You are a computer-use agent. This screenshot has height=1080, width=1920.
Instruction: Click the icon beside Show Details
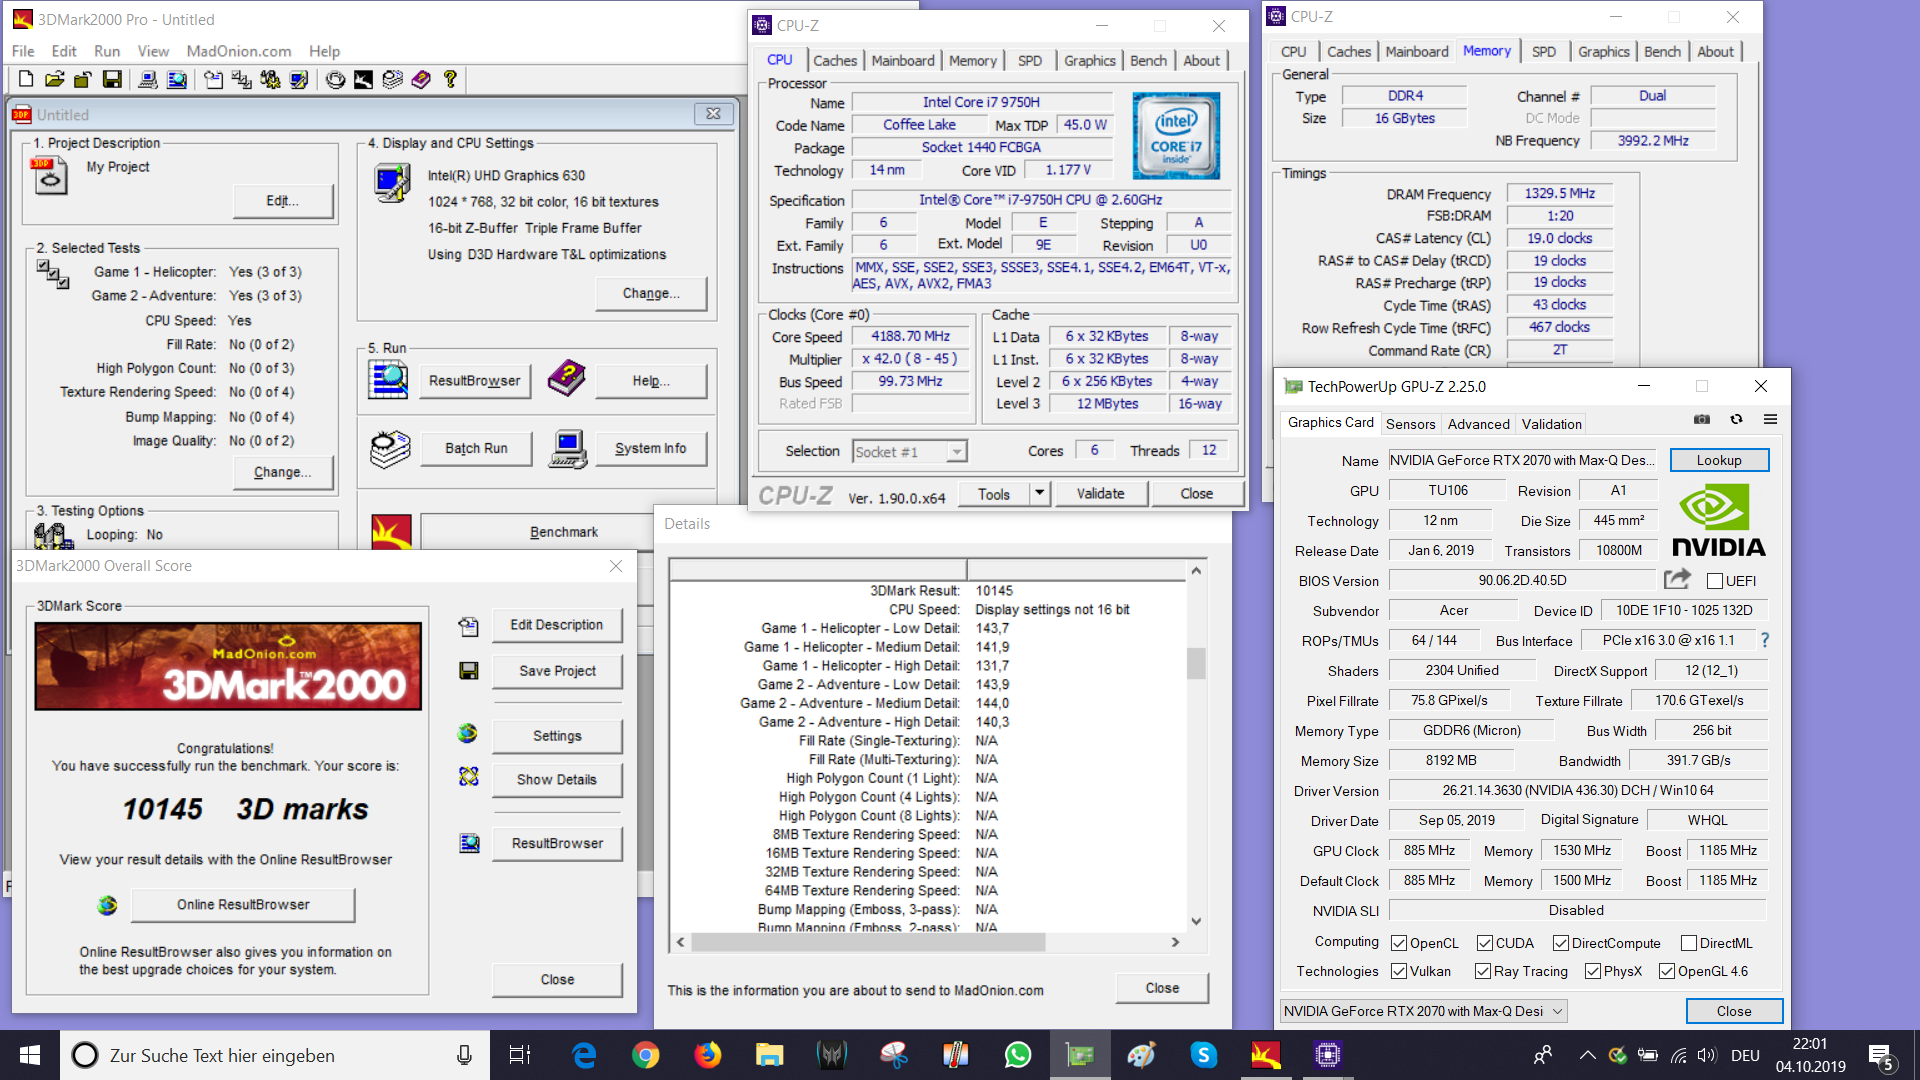pyautogui.click(x=468, y=777)
